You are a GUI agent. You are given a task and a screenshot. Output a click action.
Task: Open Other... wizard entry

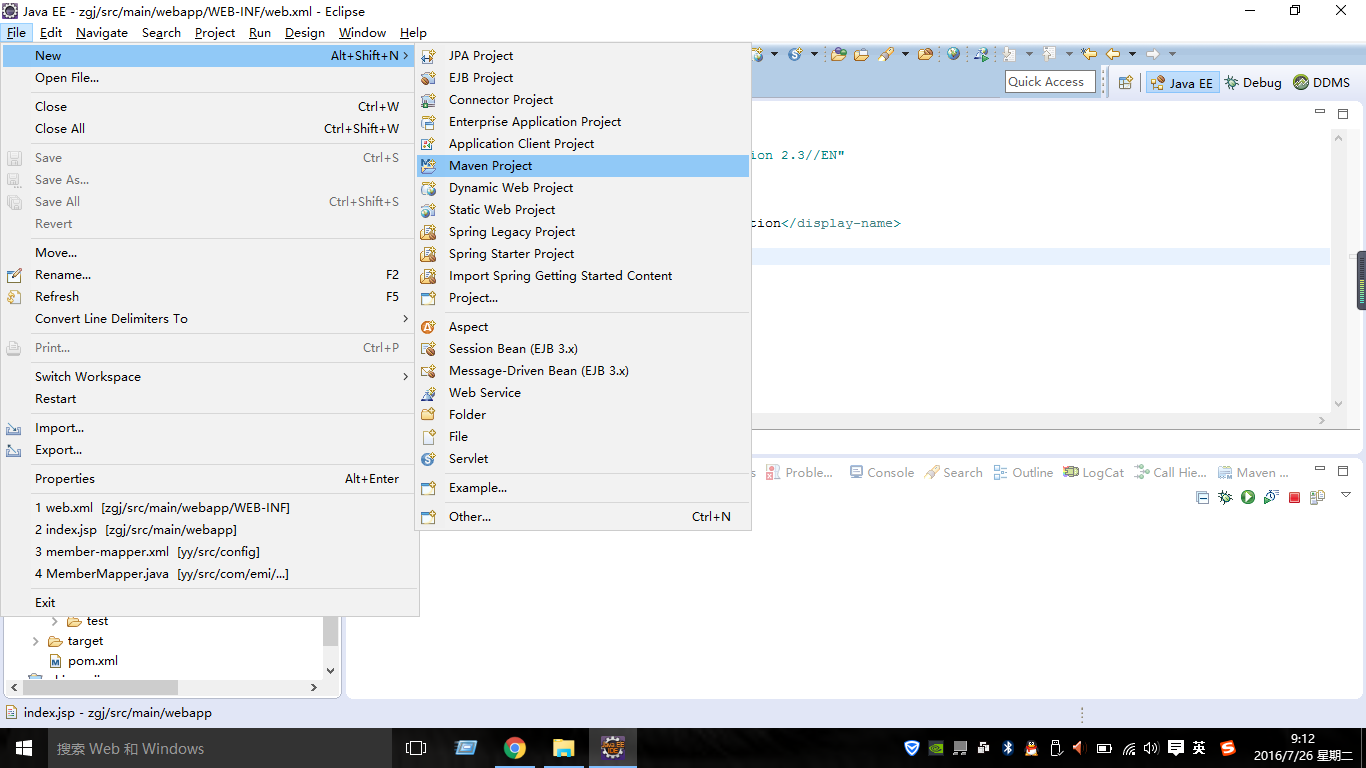point(582,517)
